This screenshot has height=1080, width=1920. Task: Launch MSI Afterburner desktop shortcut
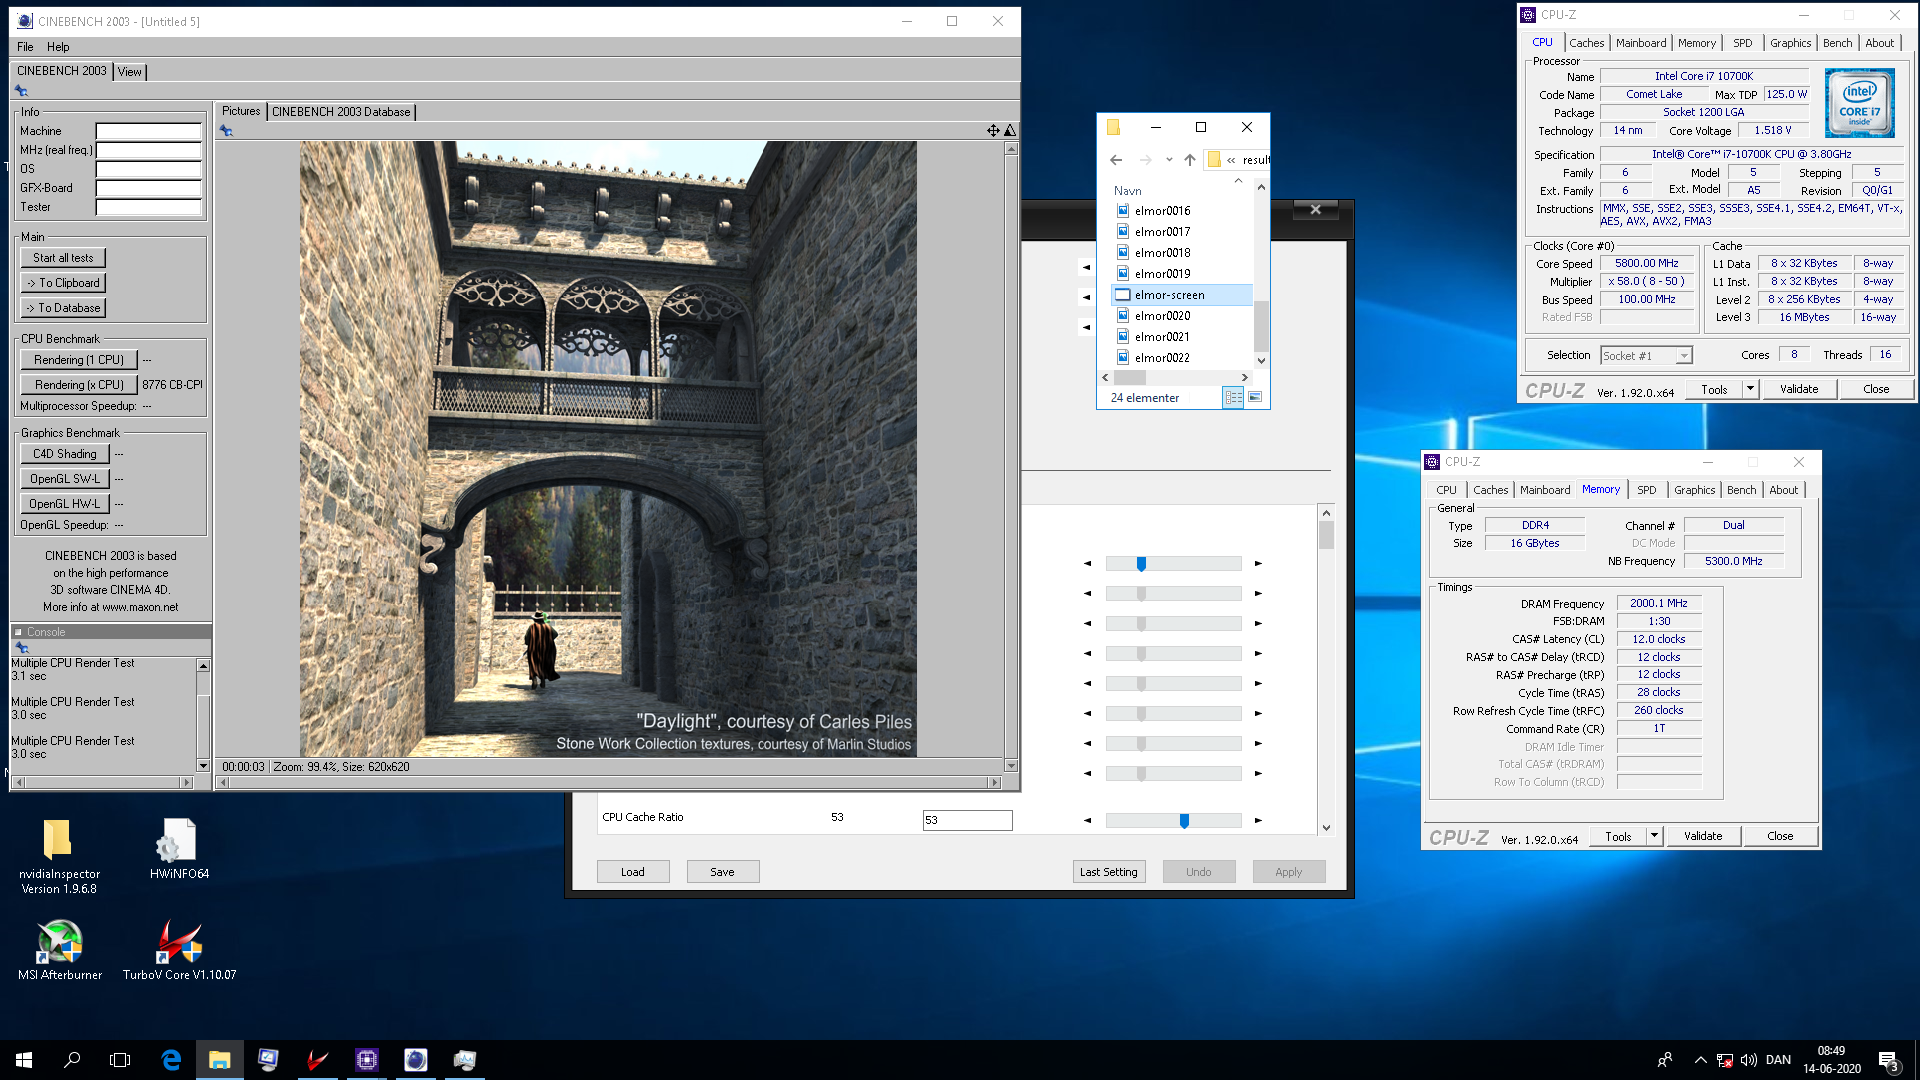coord(60,949)
